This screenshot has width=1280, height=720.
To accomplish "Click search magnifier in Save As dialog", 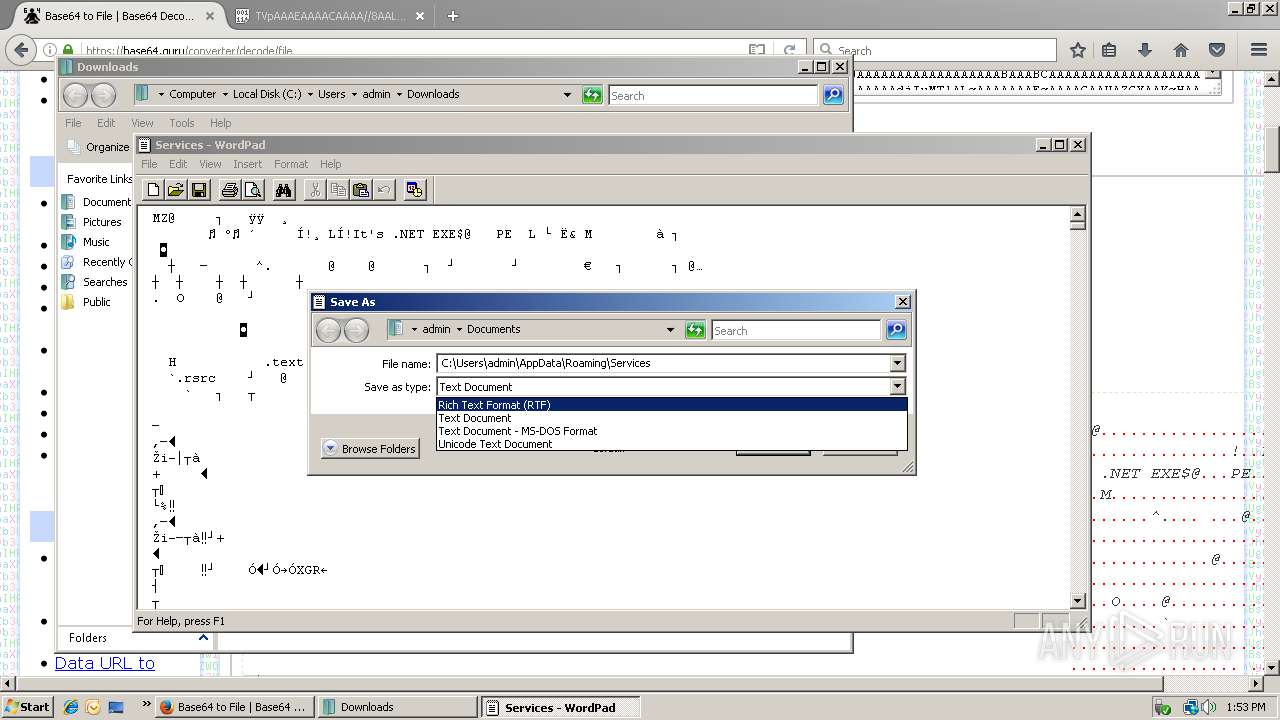I will [896, 330].
